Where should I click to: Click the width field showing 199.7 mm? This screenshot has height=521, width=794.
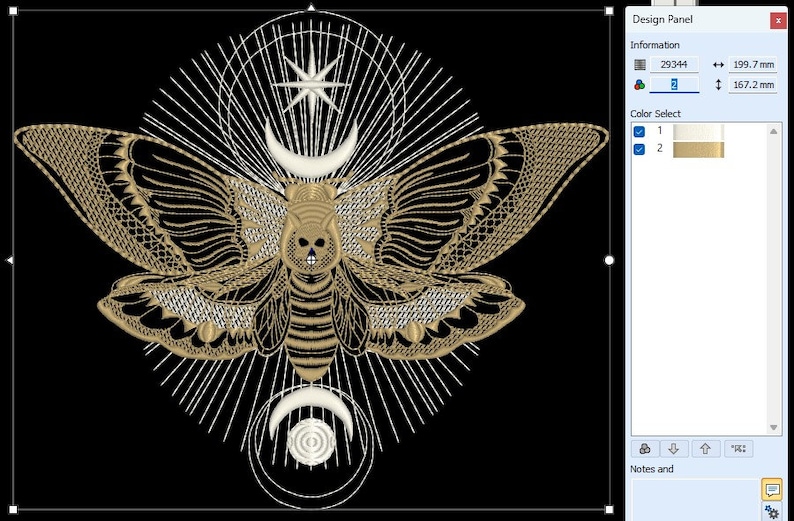753,64
